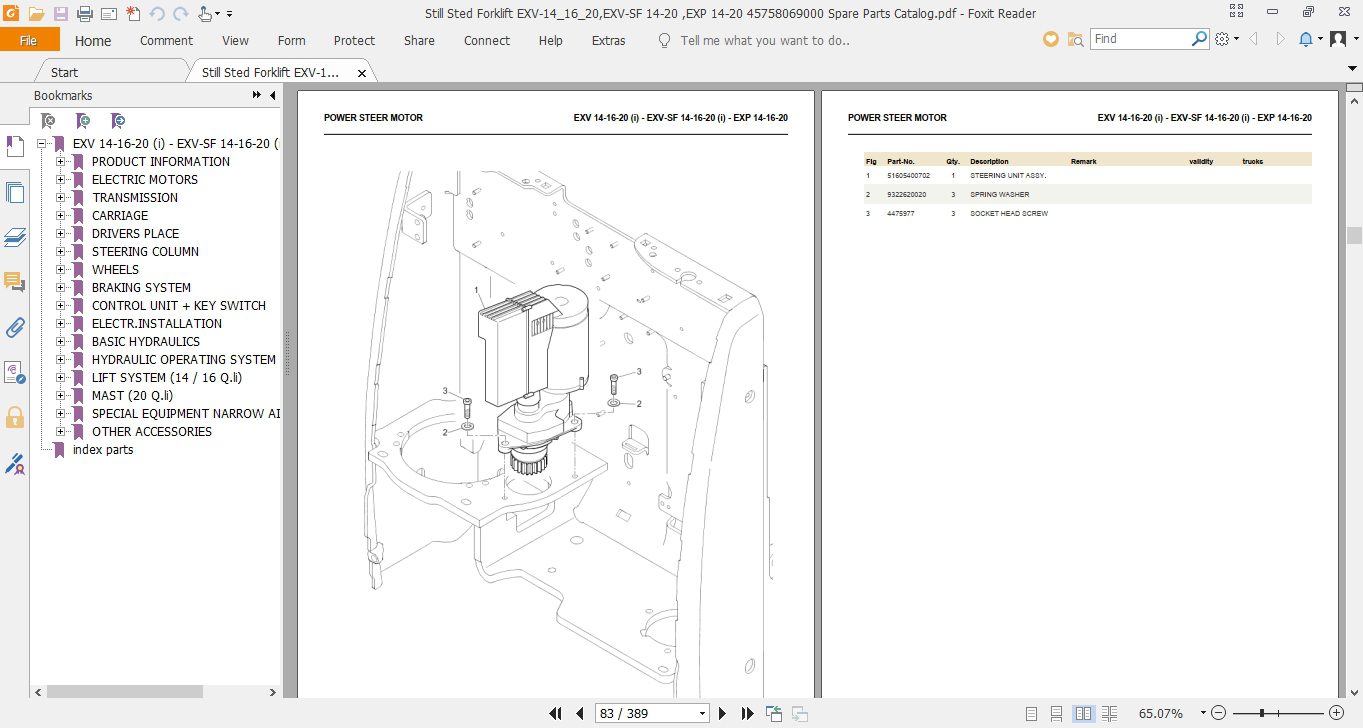The image size is (1363, 728).
Task: Email the document via the envelope icon
Action: (x=108, y=14)
